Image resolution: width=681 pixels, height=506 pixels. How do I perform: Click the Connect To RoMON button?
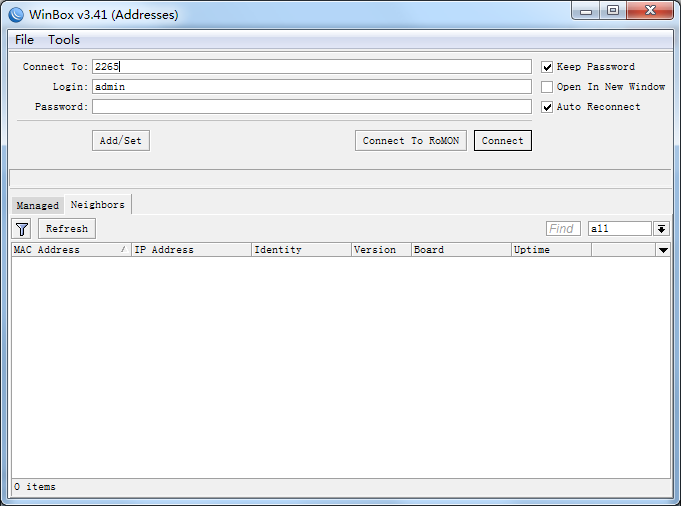click(x=410, y=141)
